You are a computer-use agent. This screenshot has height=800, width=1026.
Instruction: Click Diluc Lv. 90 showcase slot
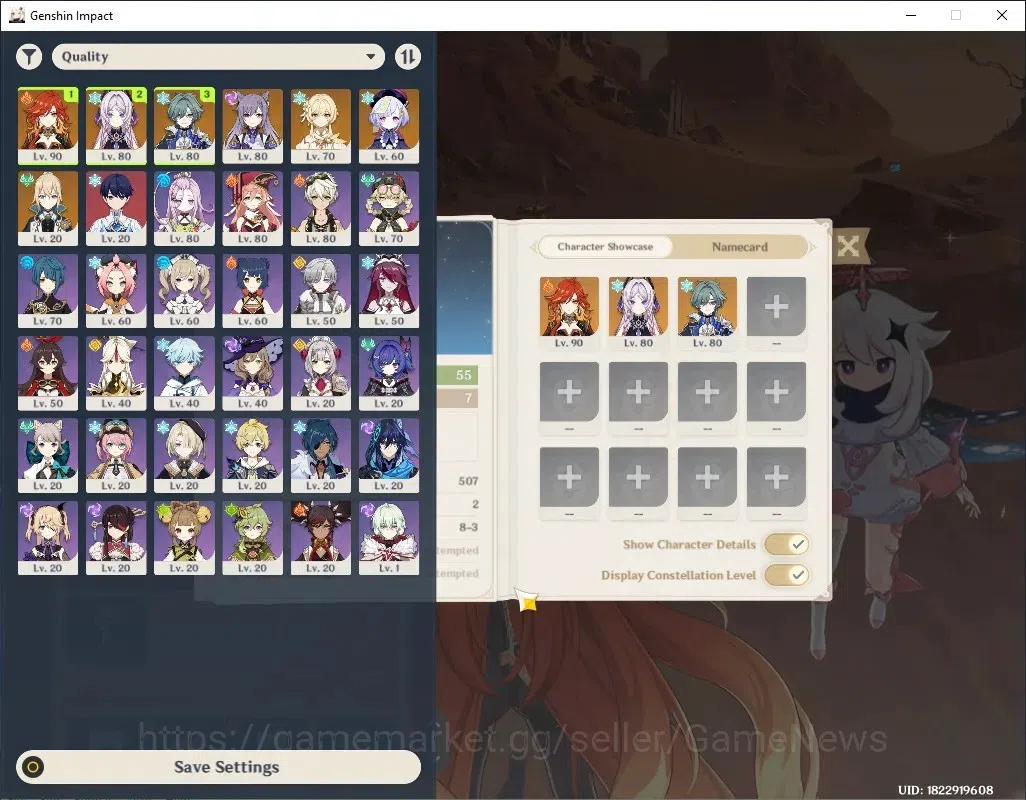[569, 313]
